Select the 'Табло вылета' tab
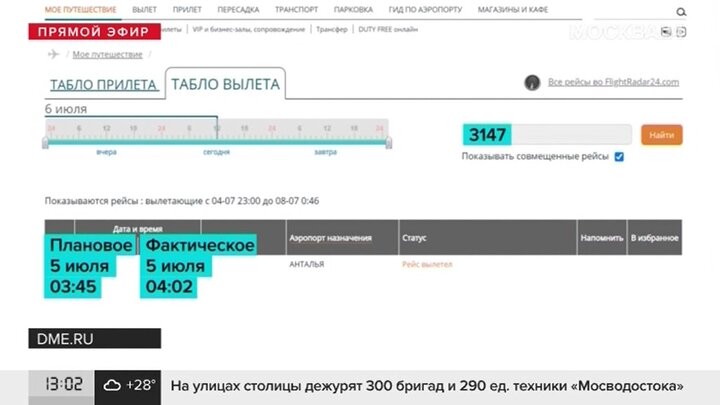Viewport: 720px width, 405px height. pyautogui.click(x=225, y=84)
